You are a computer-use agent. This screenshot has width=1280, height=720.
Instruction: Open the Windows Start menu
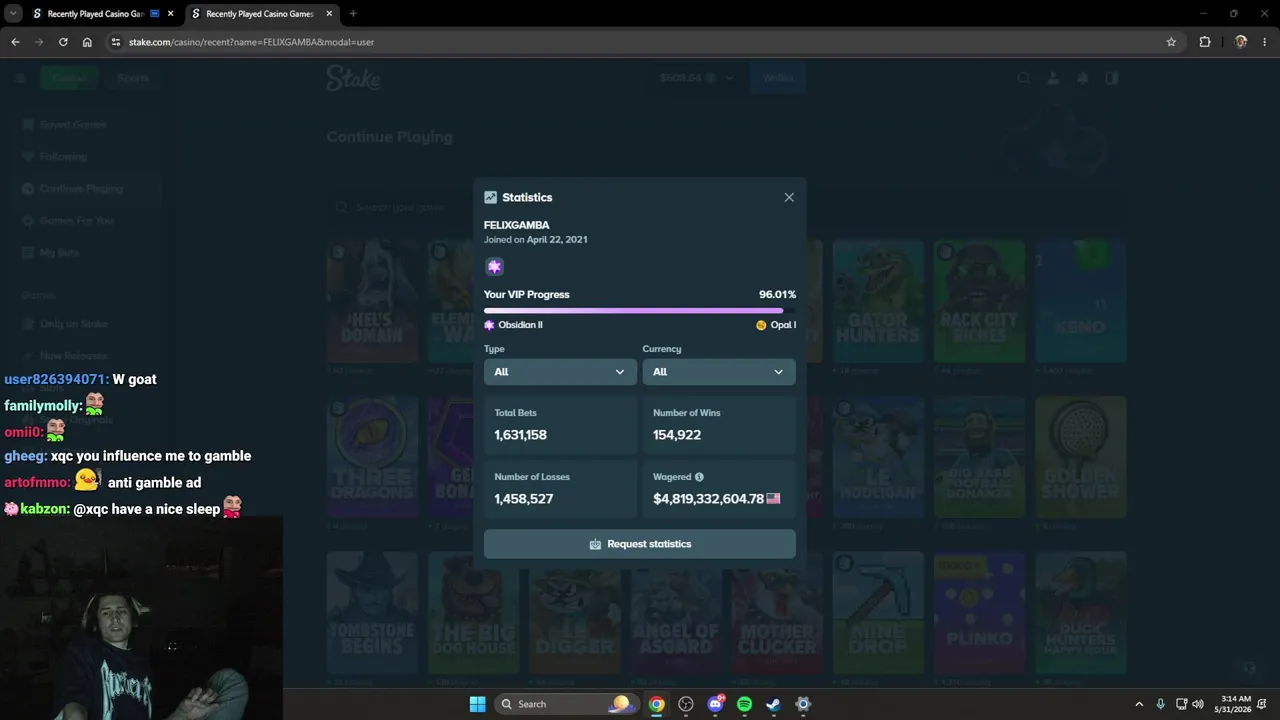[x=477, y=704]
